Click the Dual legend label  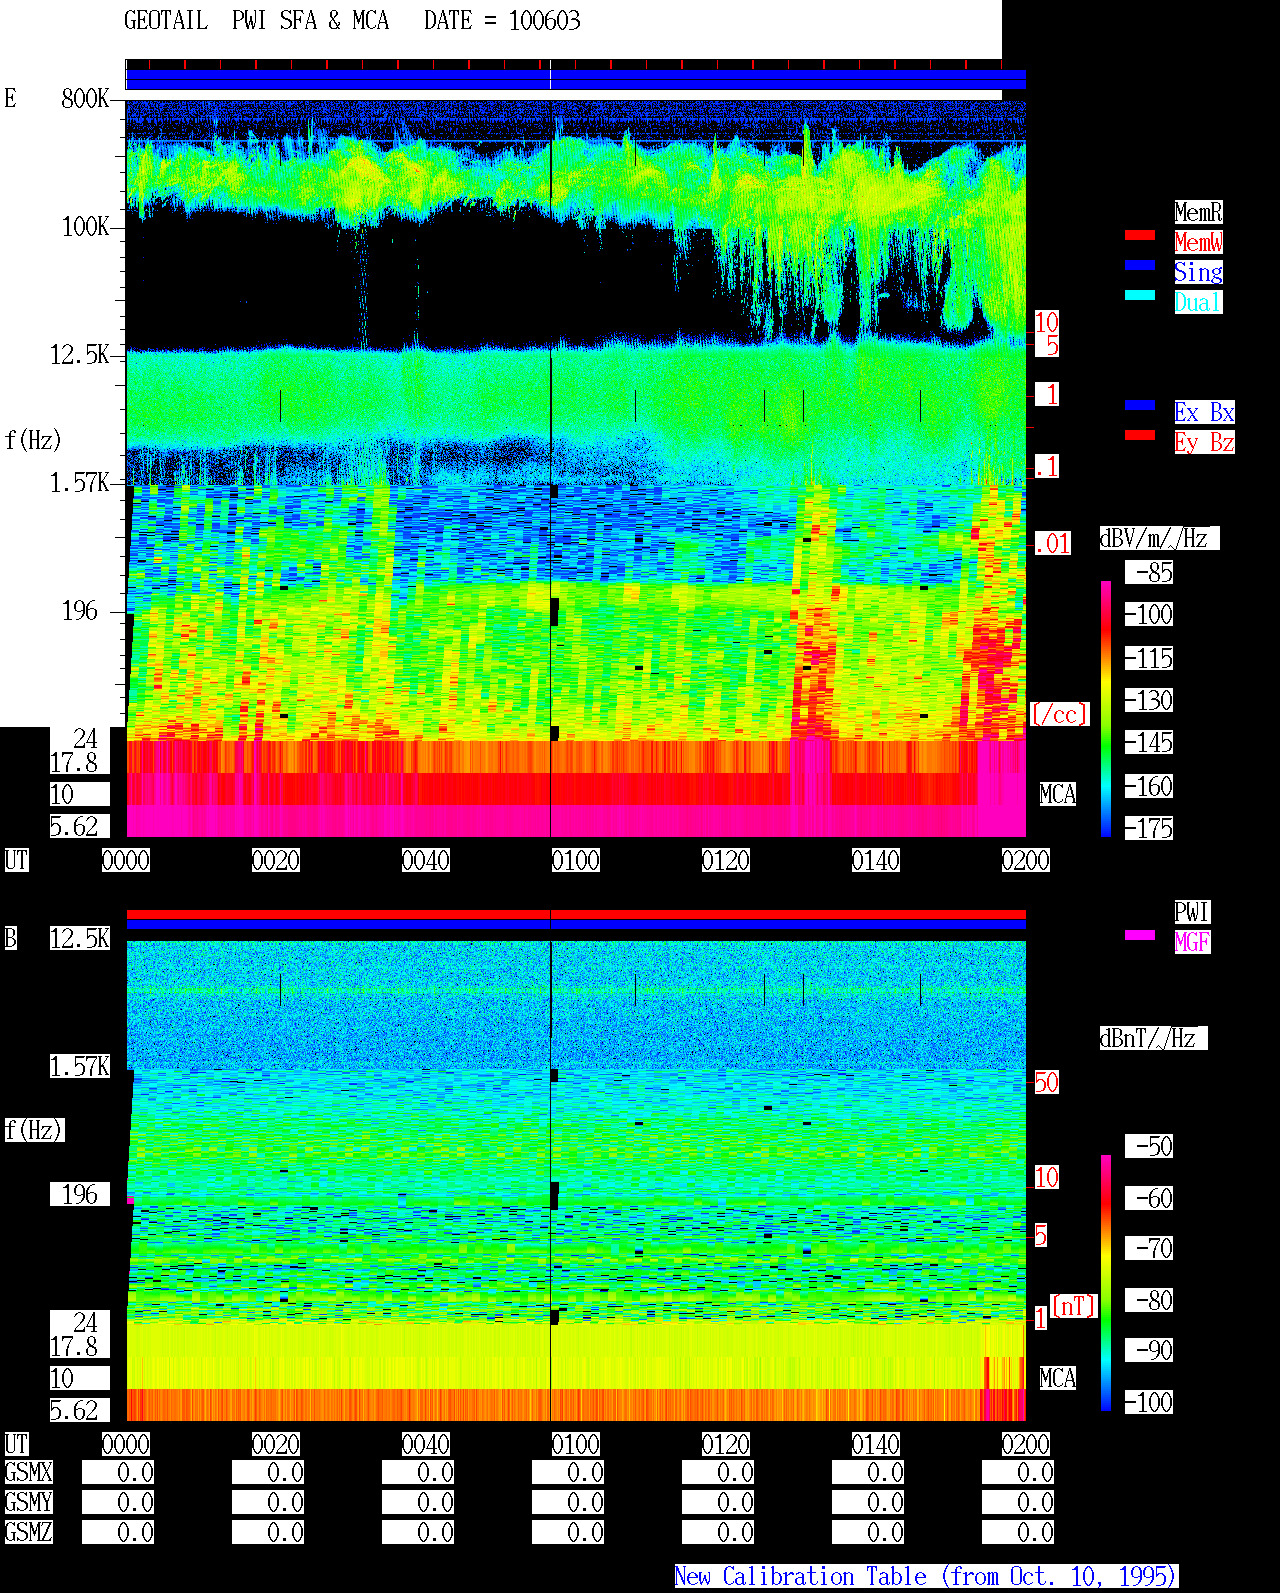(x=1198, y=302)
